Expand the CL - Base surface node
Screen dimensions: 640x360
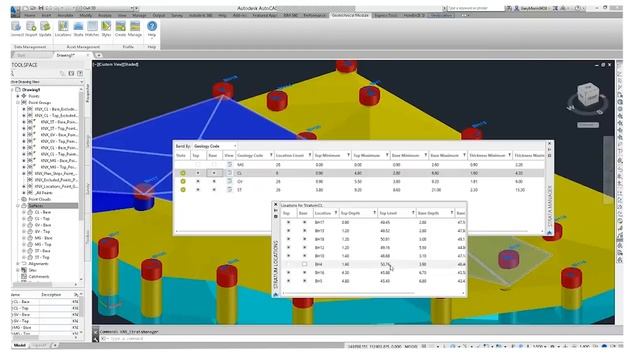coord(24,212)
